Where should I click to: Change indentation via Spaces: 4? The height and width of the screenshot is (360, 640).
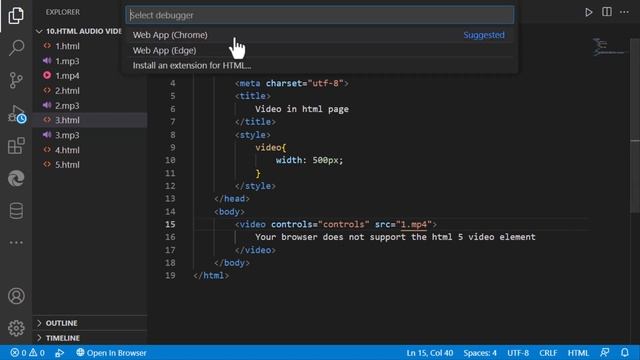click(x=480, y=353)
